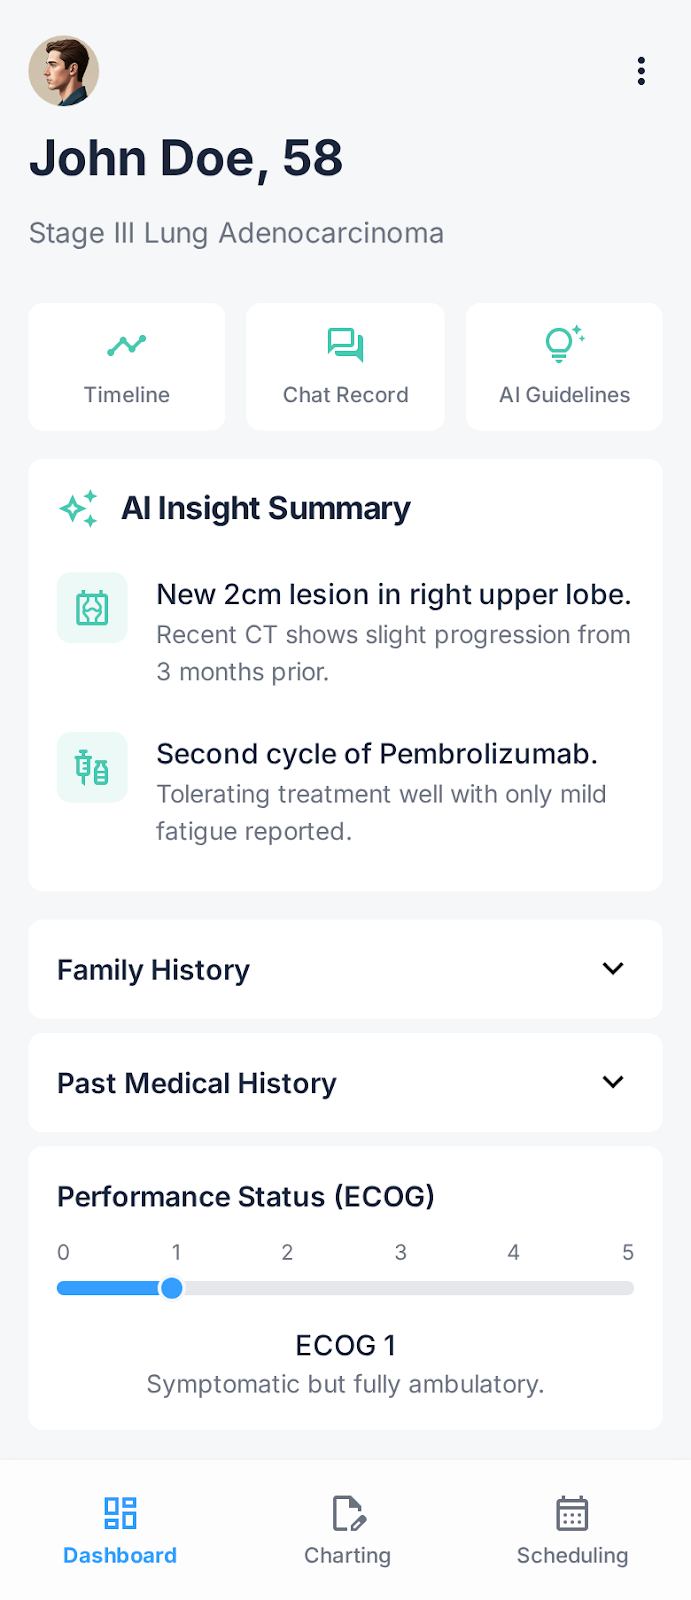Switch to the Charting tab
The width and height of the screenshot is (691, 1600).
pos(347,1530)
